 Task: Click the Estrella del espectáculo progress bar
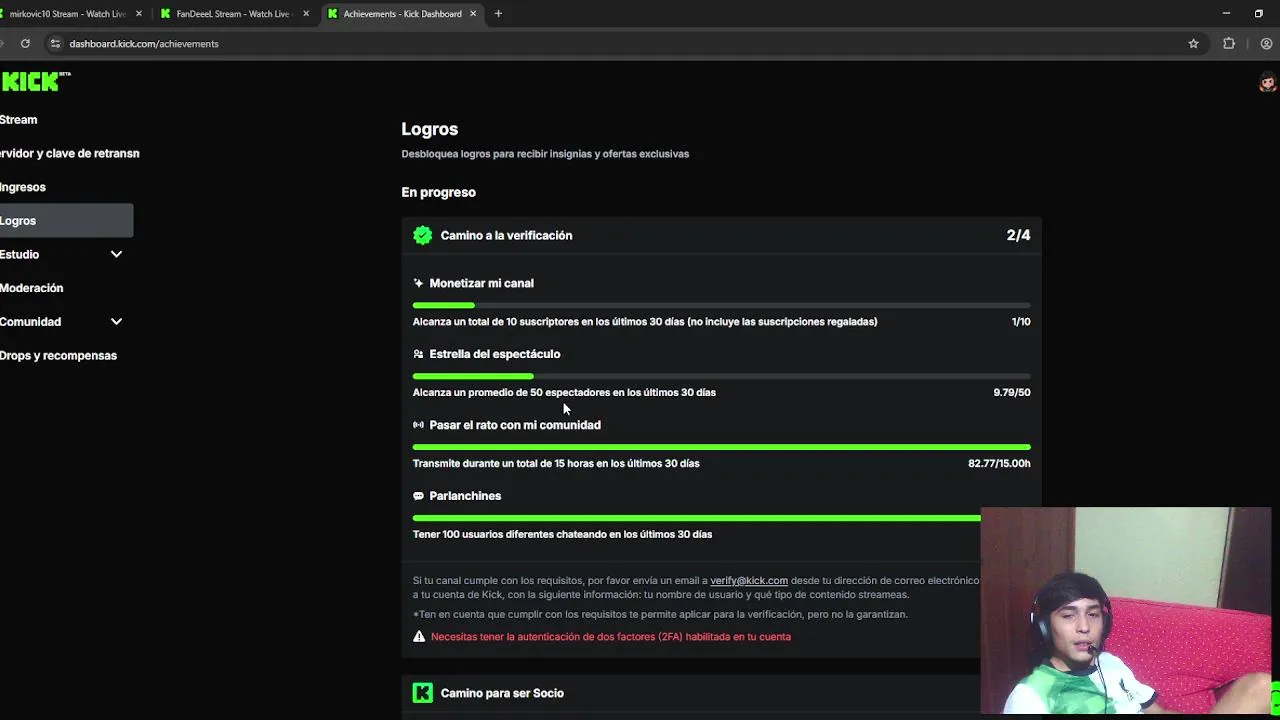721,376
